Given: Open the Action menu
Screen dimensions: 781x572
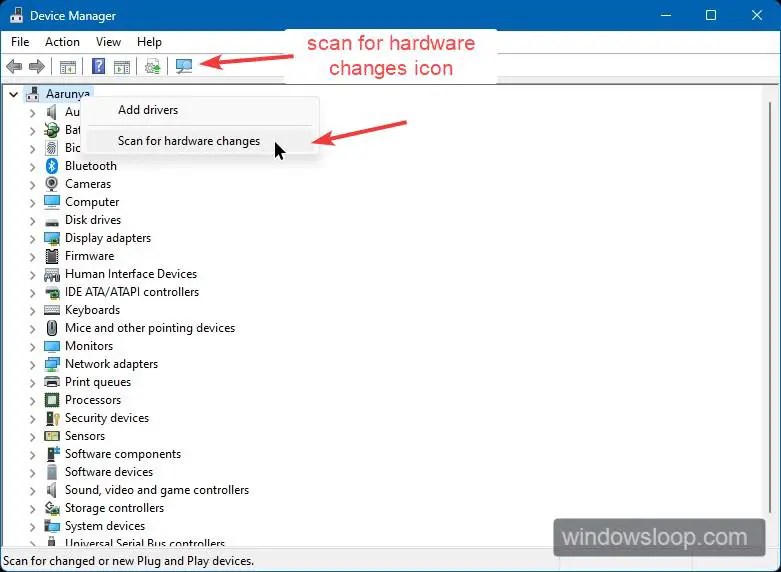Looking at the screenshot, I should click(x=62, y=42).
